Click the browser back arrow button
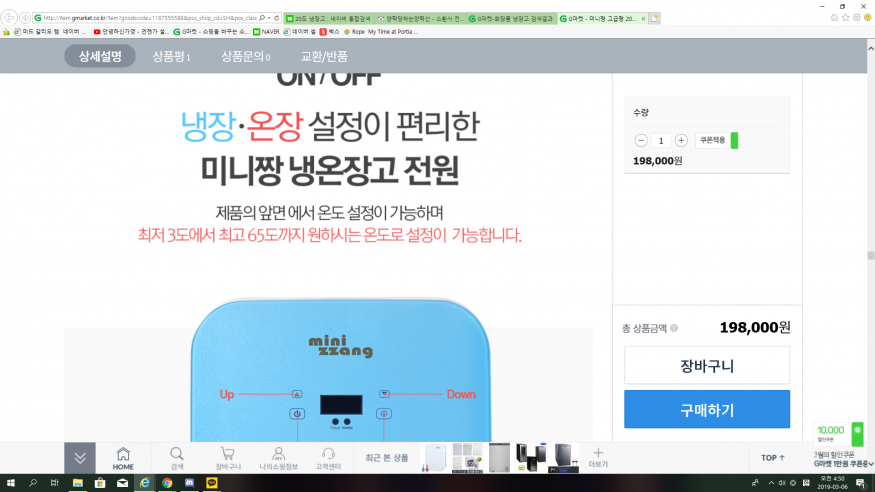Screen dimensions: 875x492 pos(9,18)
